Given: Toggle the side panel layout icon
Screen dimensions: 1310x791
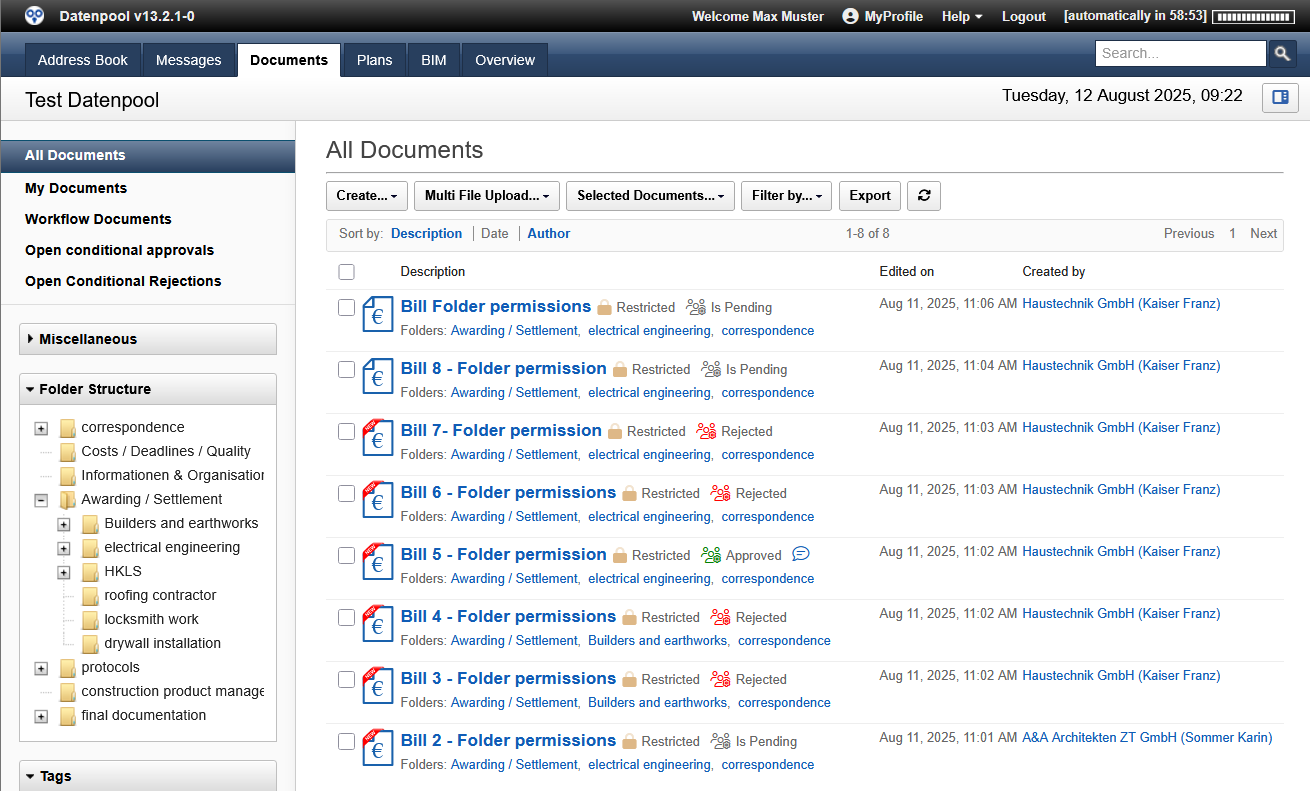Looking at the screenshot, I should click(x=1280, y=98).
